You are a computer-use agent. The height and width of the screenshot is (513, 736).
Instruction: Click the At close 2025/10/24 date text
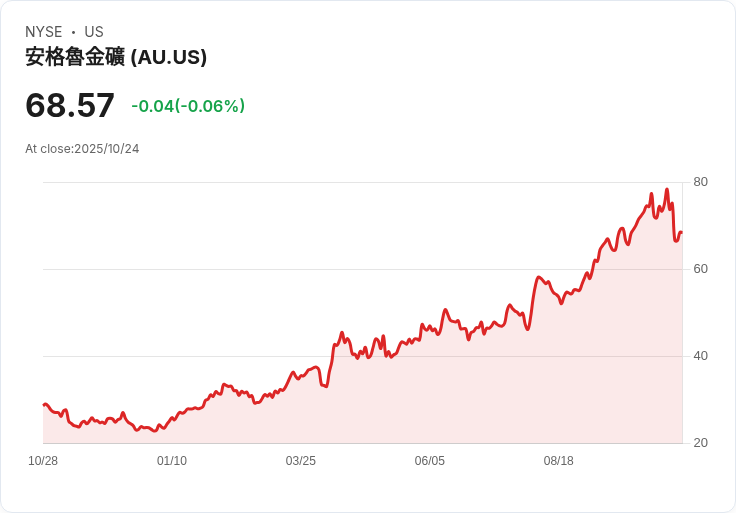(82, 149)
